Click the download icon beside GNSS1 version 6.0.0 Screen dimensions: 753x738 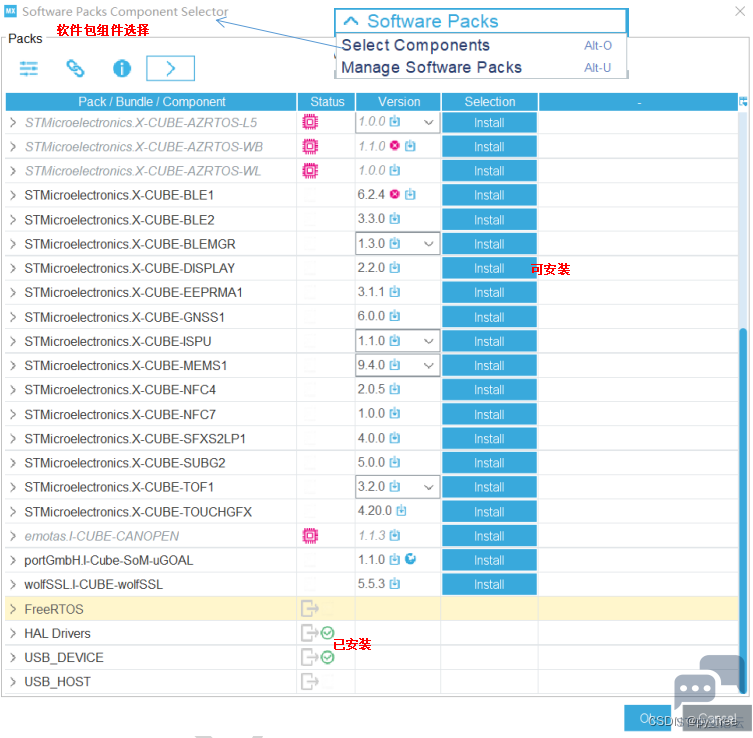tap(395, 315)
